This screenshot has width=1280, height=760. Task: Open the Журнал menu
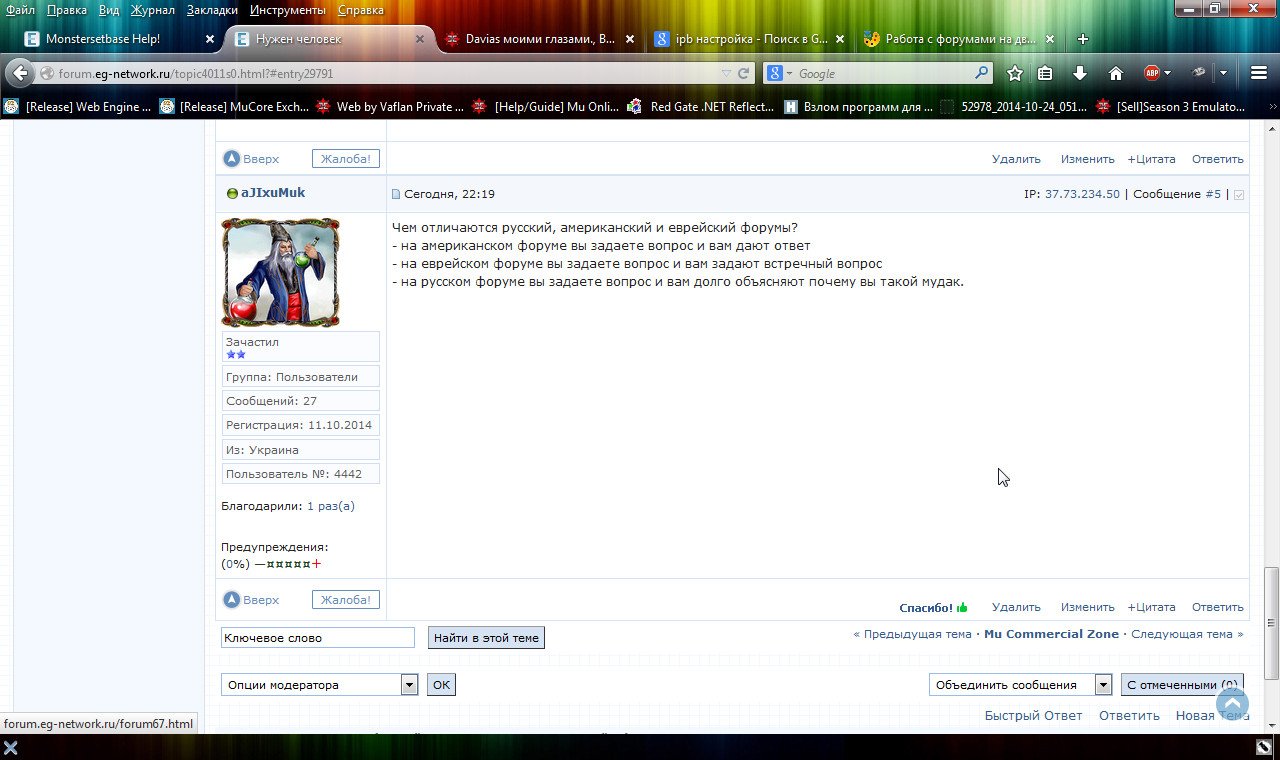click(152, 10)
